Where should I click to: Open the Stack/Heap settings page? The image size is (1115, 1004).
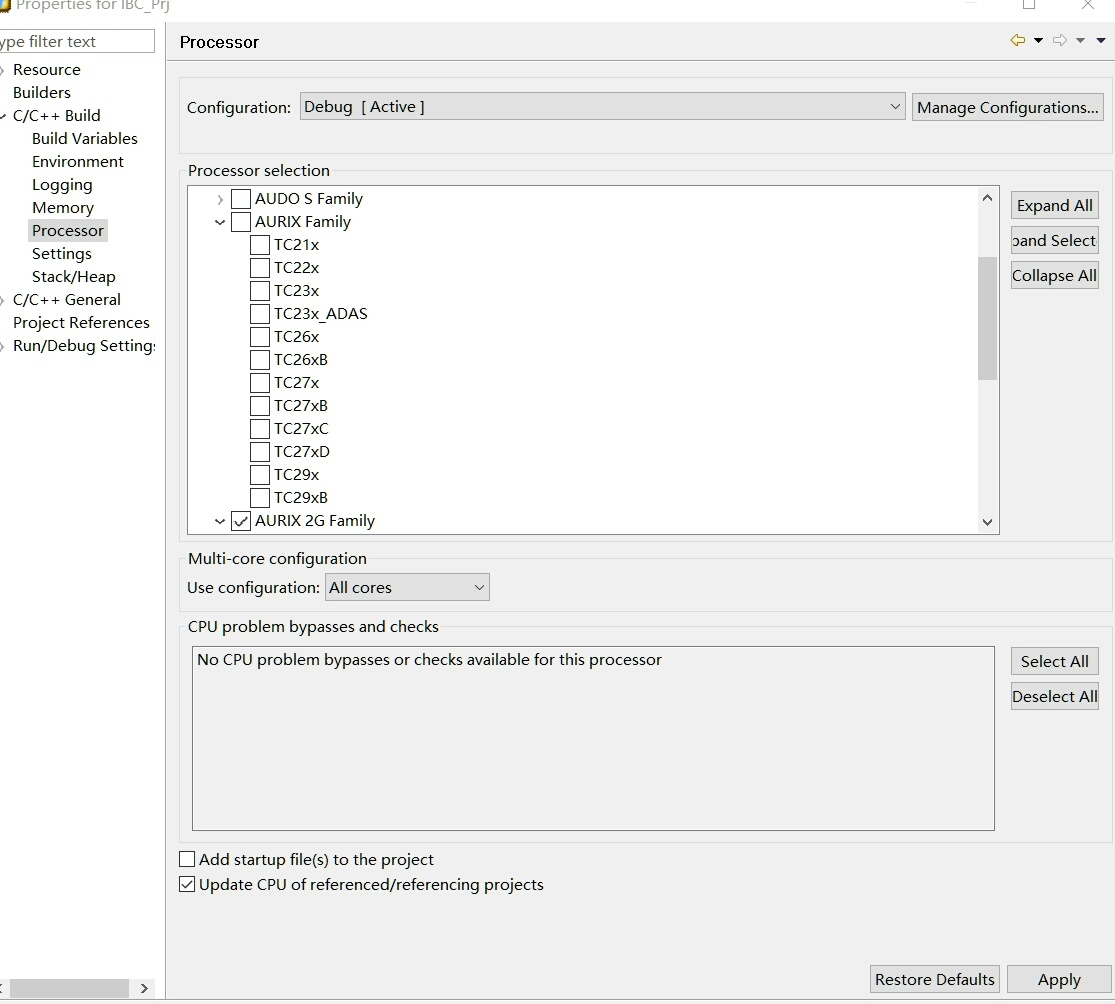pos(73,277)
